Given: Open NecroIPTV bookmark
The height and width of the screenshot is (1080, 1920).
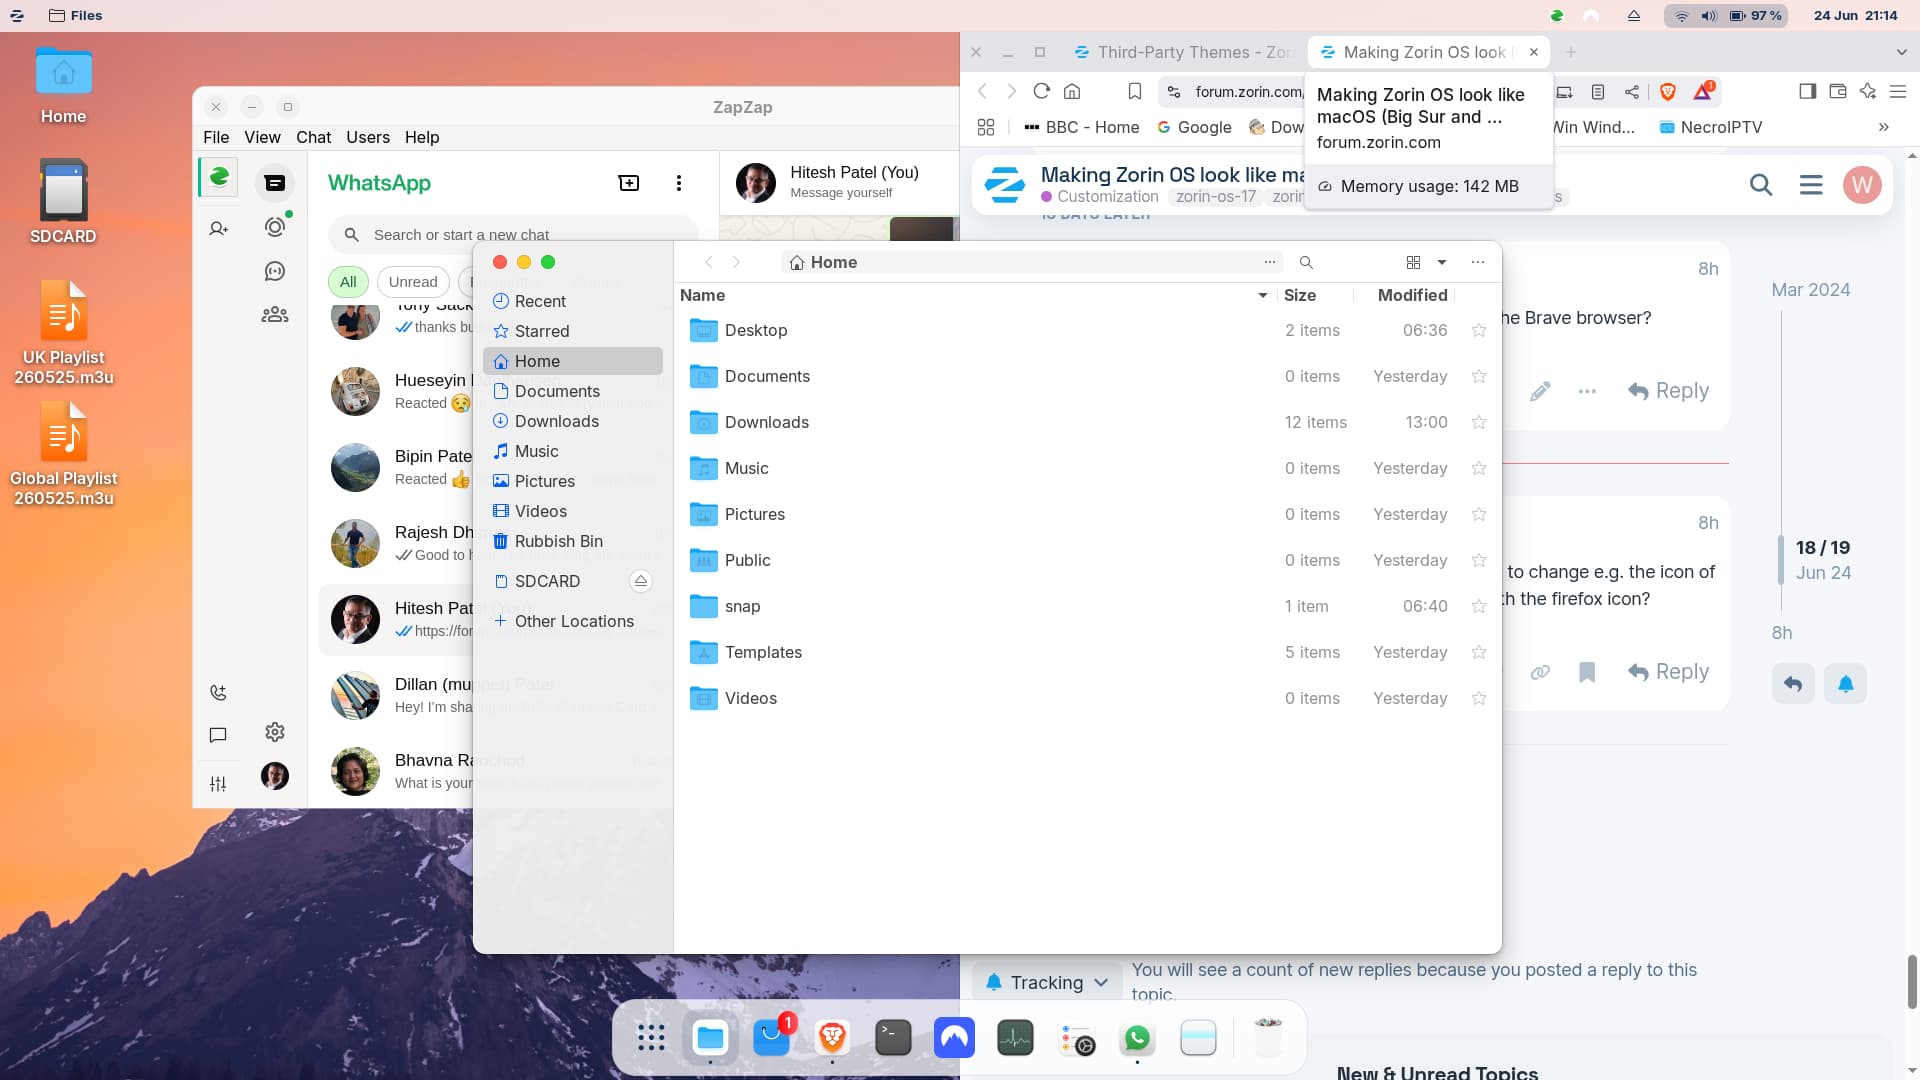Looking at the screenshot, I should pyautogui.click(x=1711, y=127).
